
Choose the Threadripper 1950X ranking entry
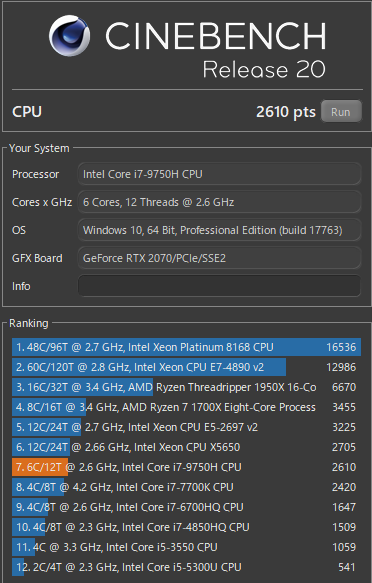click(x=186, y=387)
